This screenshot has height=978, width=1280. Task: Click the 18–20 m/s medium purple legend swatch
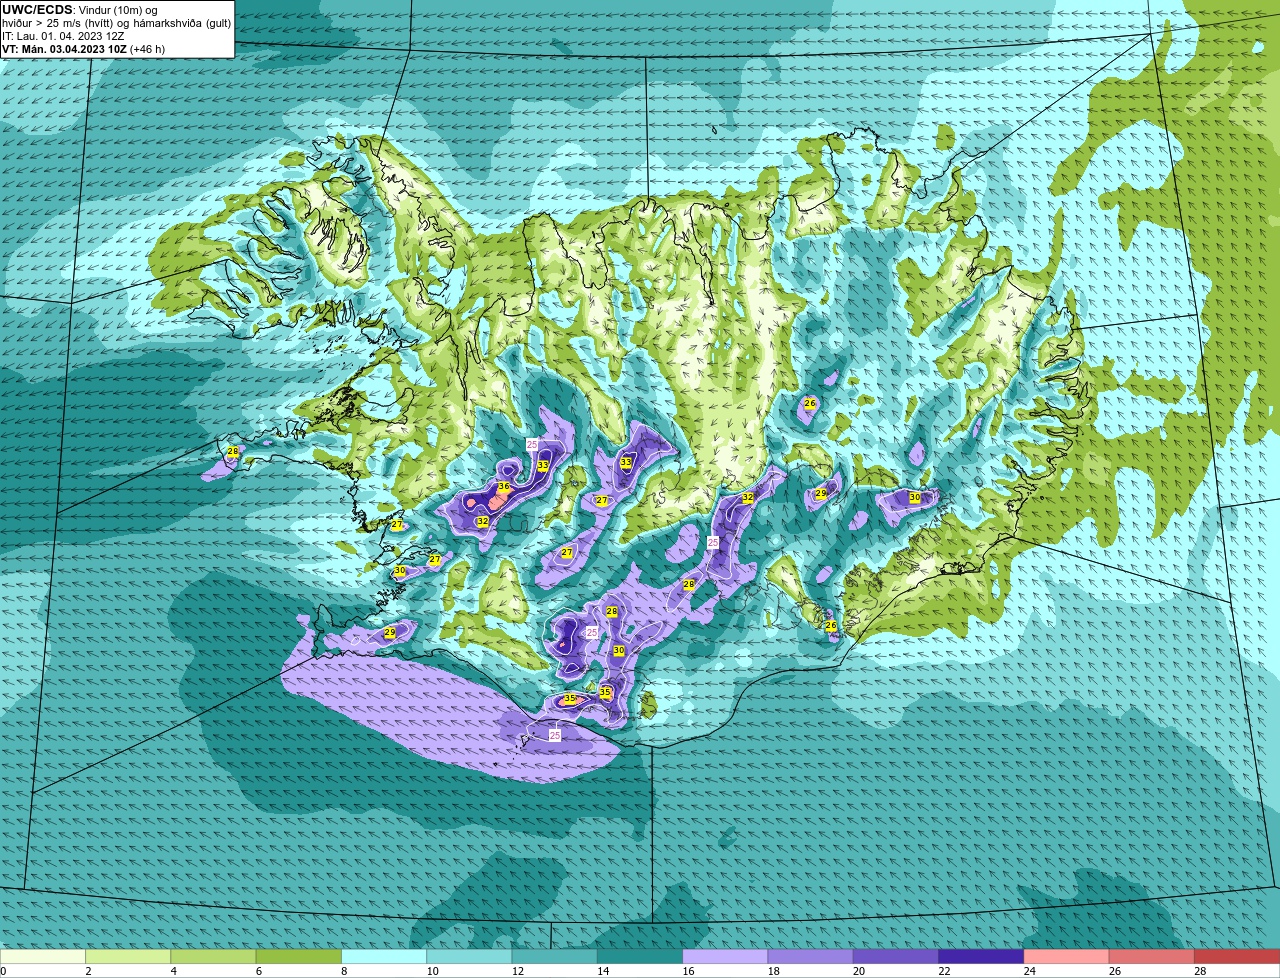(811, 956)
